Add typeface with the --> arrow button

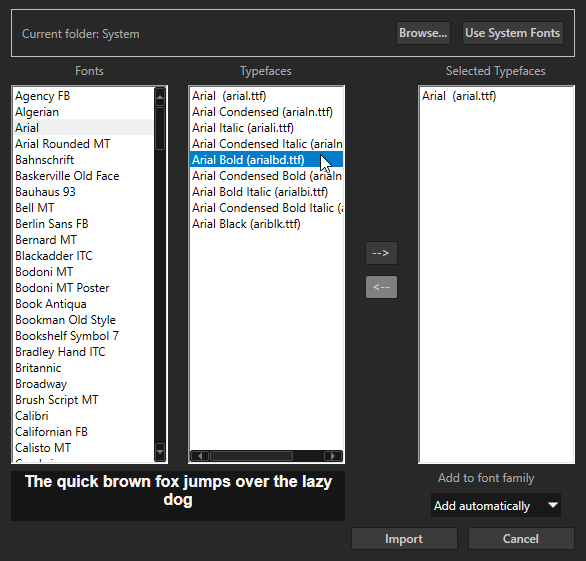click(381, 253)
